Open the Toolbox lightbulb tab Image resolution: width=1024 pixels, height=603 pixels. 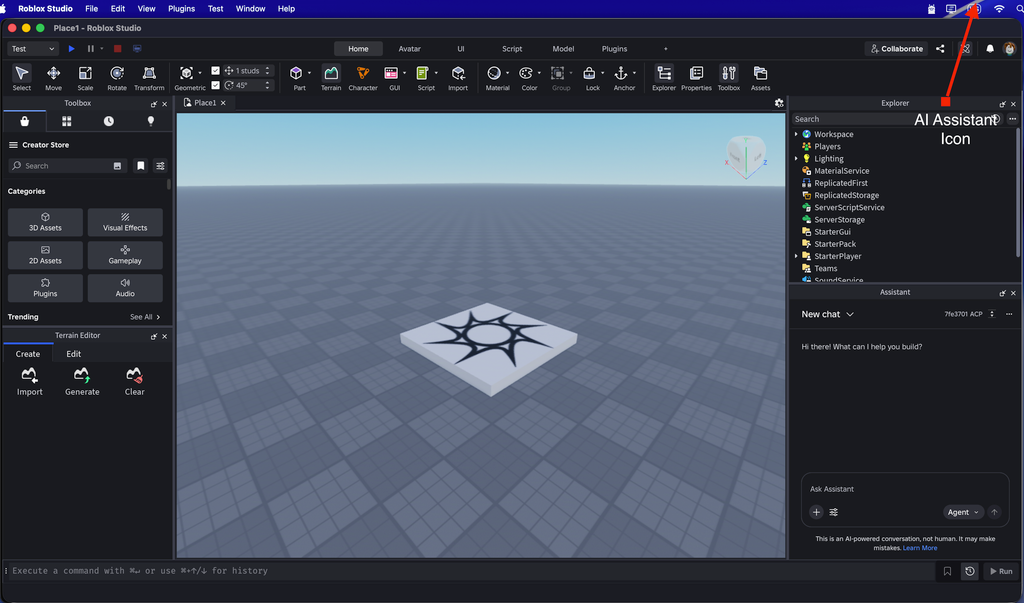(151, 122)
